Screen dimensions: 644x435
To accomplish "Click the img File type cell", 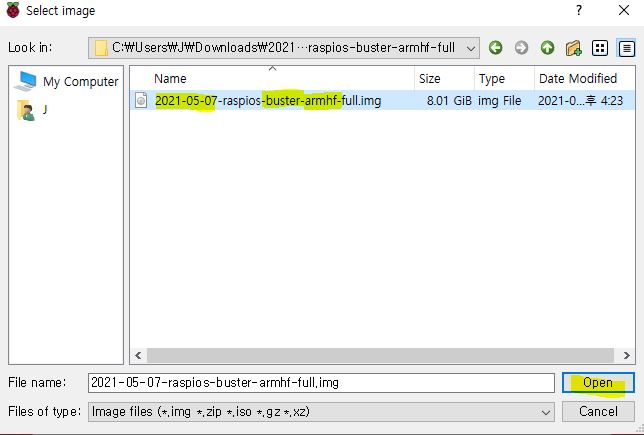I will coord(499,101).
